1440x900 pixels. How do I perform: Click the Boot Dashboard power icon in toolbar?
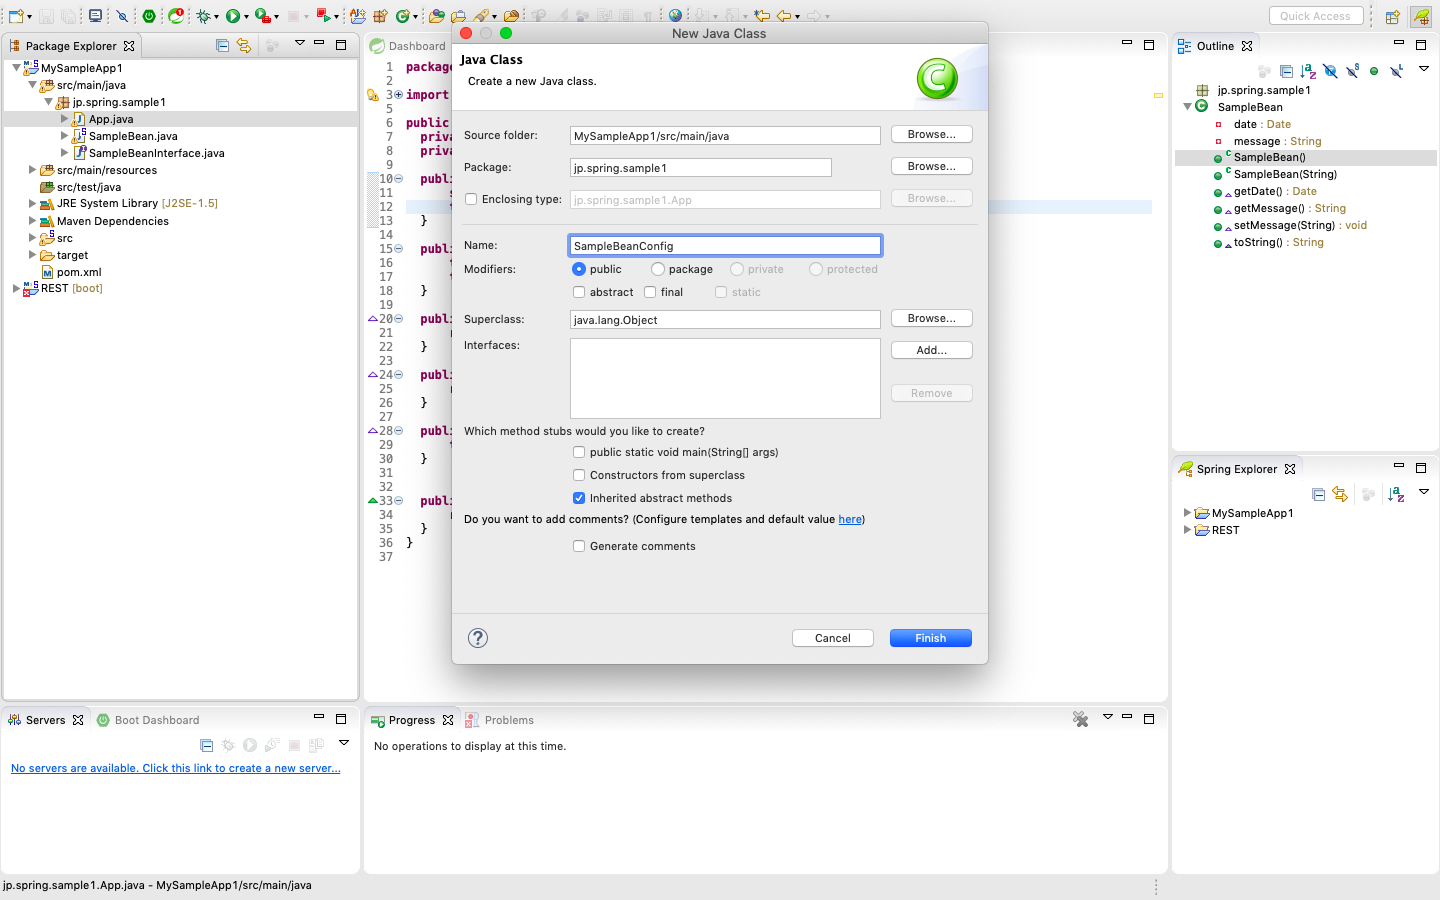149,16
